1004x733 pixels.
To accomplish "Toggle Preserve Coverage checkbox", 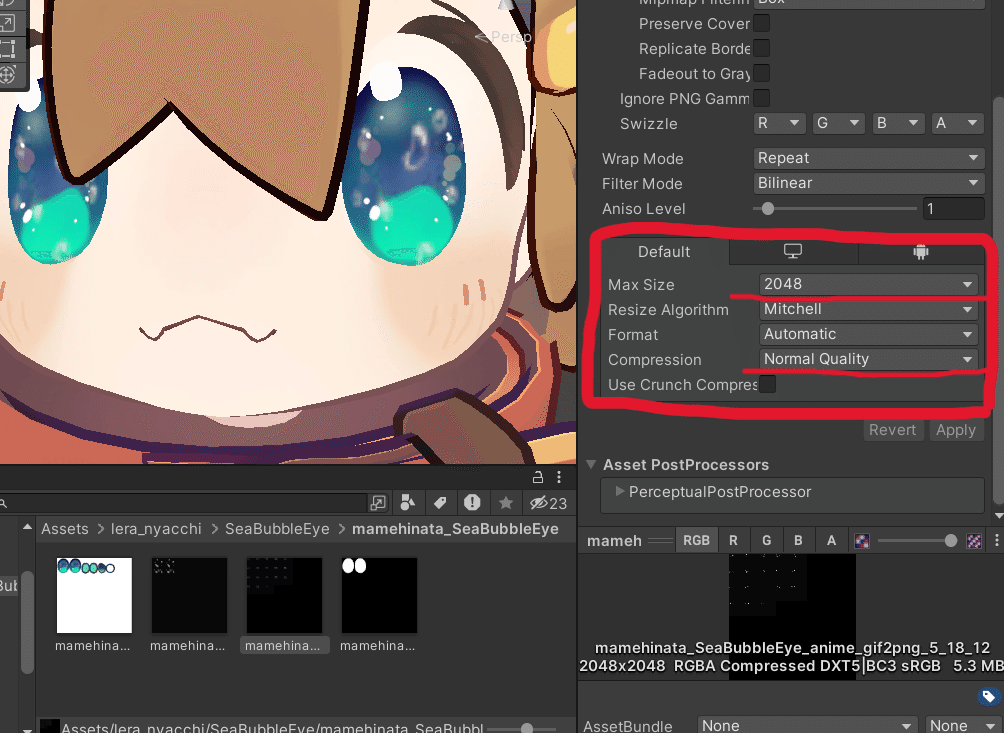I will point(762,24).
